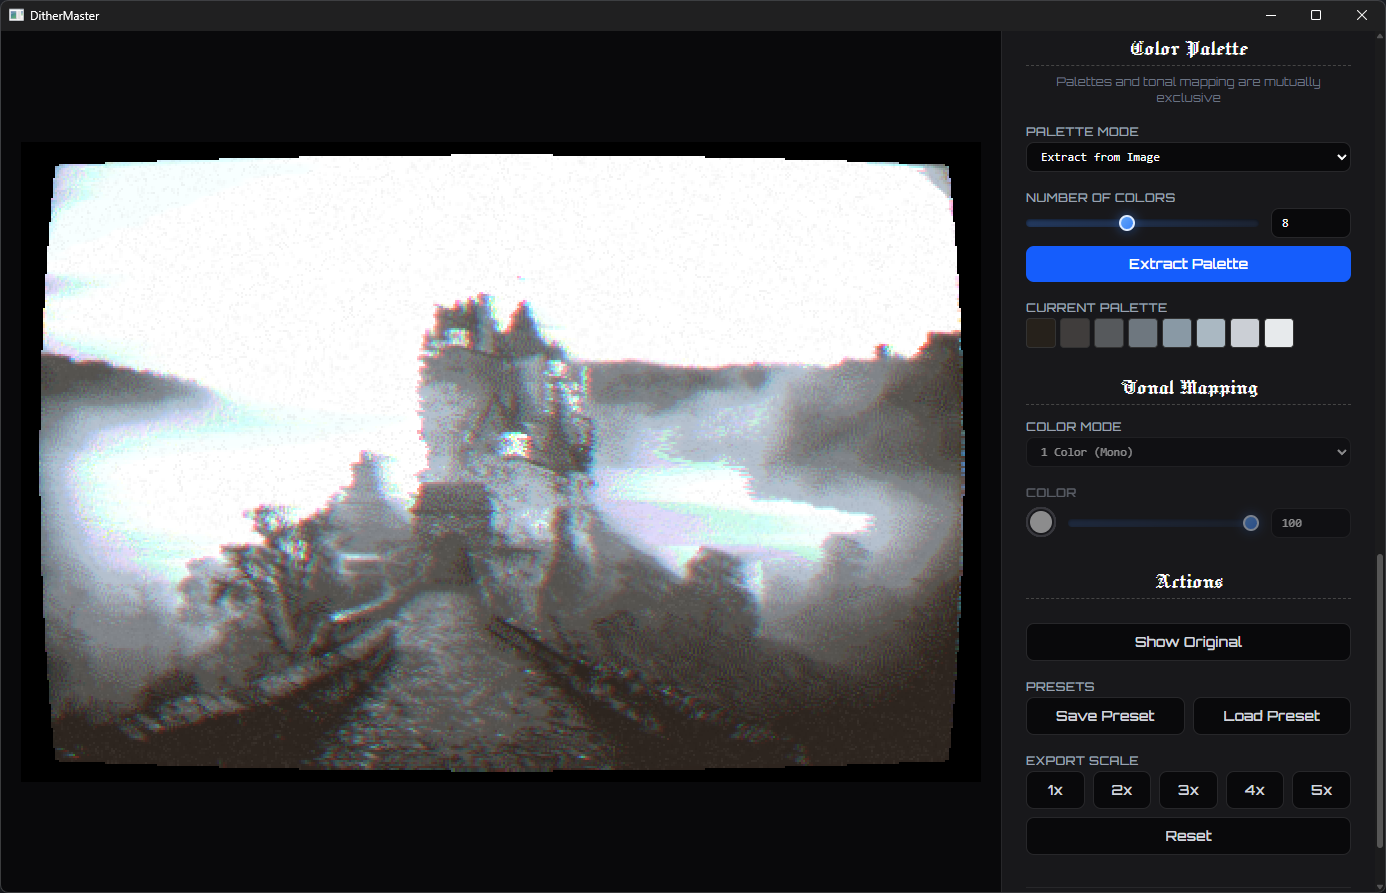This screenshot has height=893, width=1386.
Task: Select 4x export scale
Action: point(1255,790)
